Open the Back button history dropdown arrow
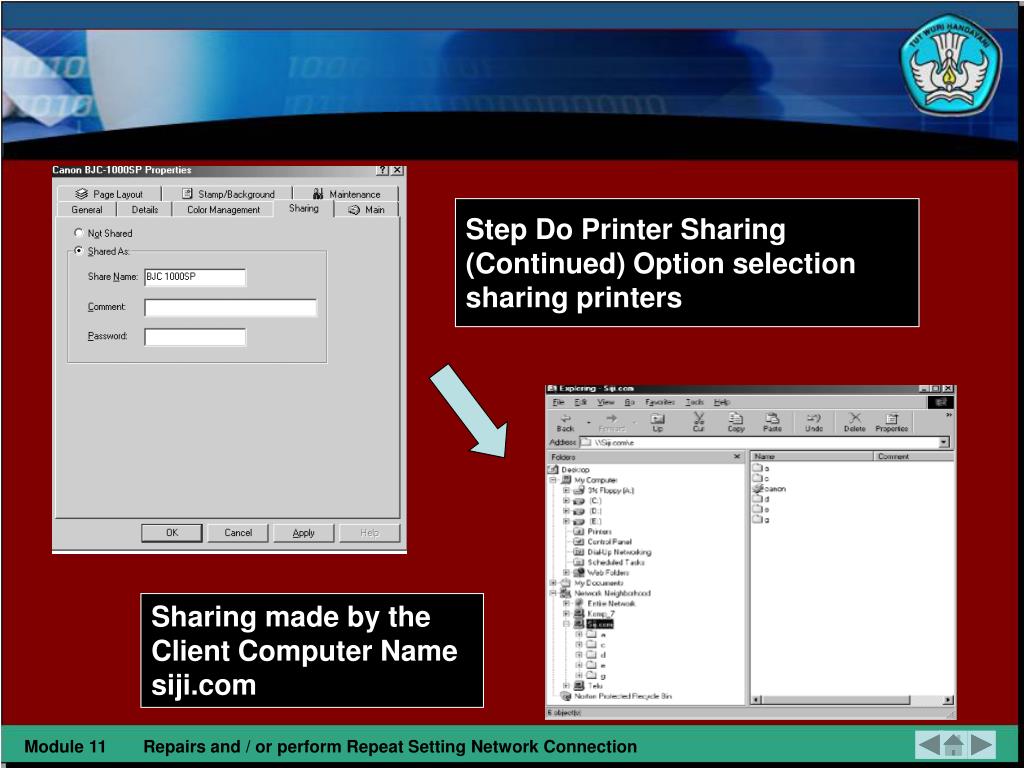This screenshot has height=768, width=1024. point(589,423)
